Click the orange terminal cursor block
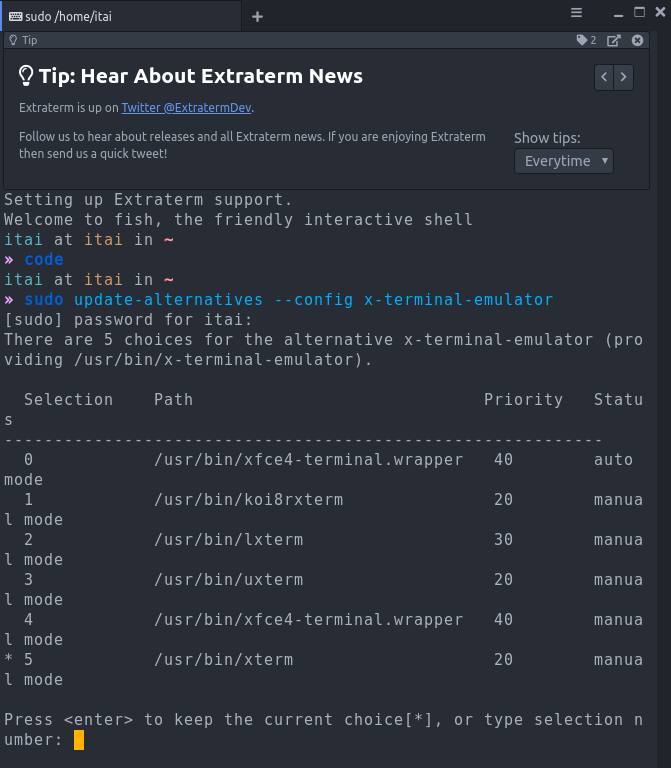 point(79,740)
